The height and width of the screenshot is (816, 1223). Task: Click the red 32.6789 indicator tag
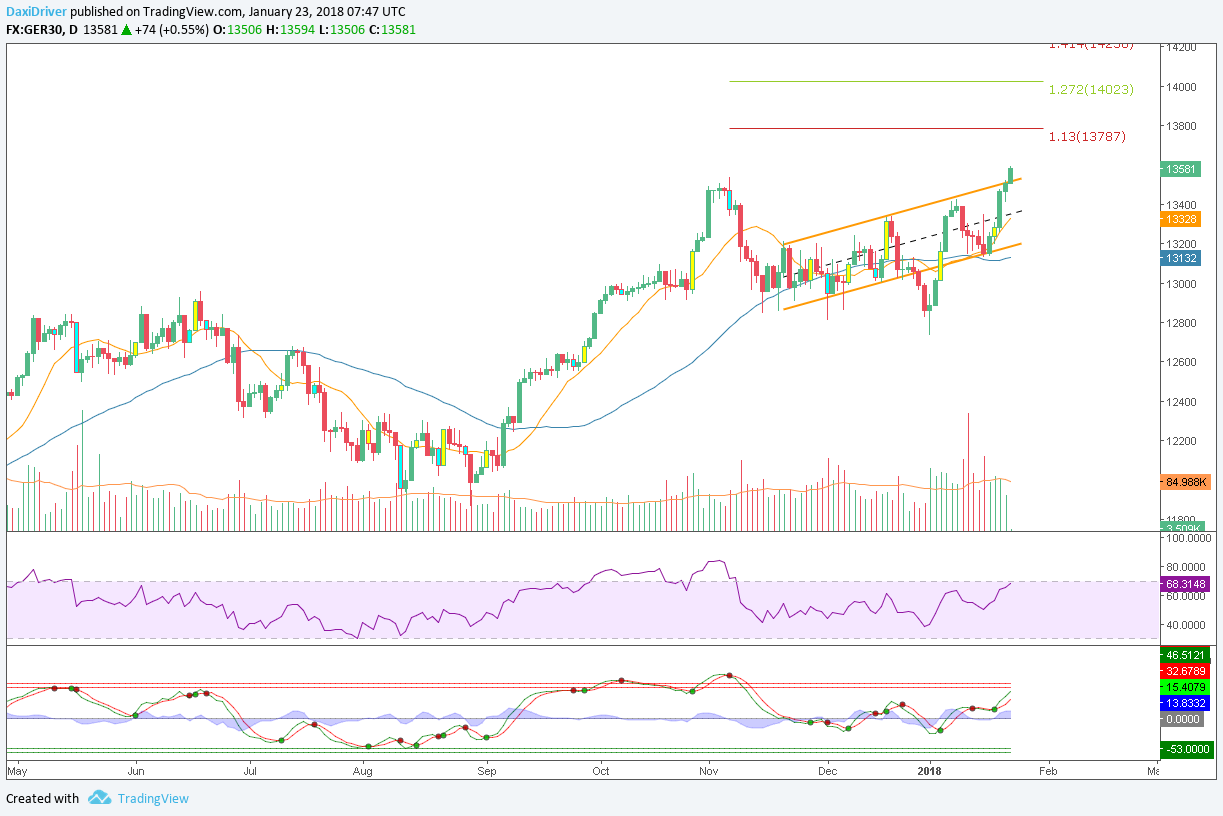1185,671
